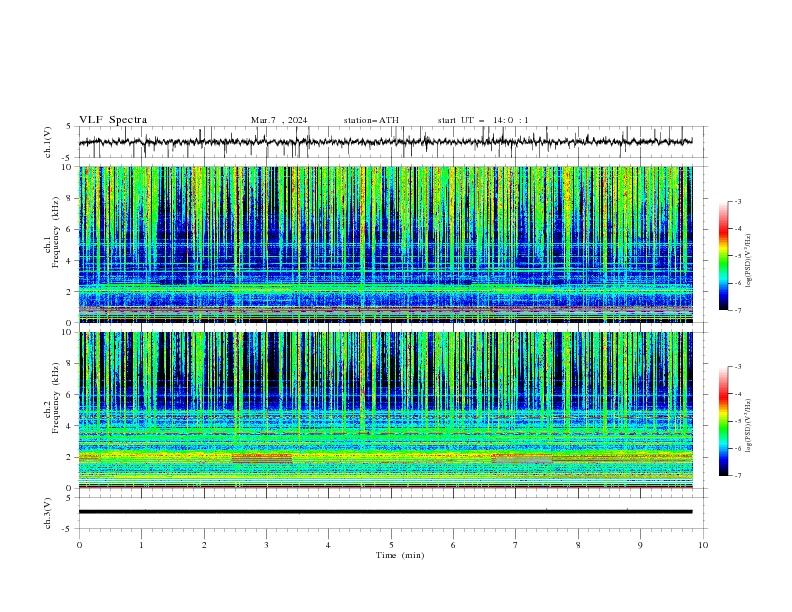This screenshot has width=792, height=612.
Task: Select the "start UT = 14:0 :1" text
Action: [x=483, y=120]
